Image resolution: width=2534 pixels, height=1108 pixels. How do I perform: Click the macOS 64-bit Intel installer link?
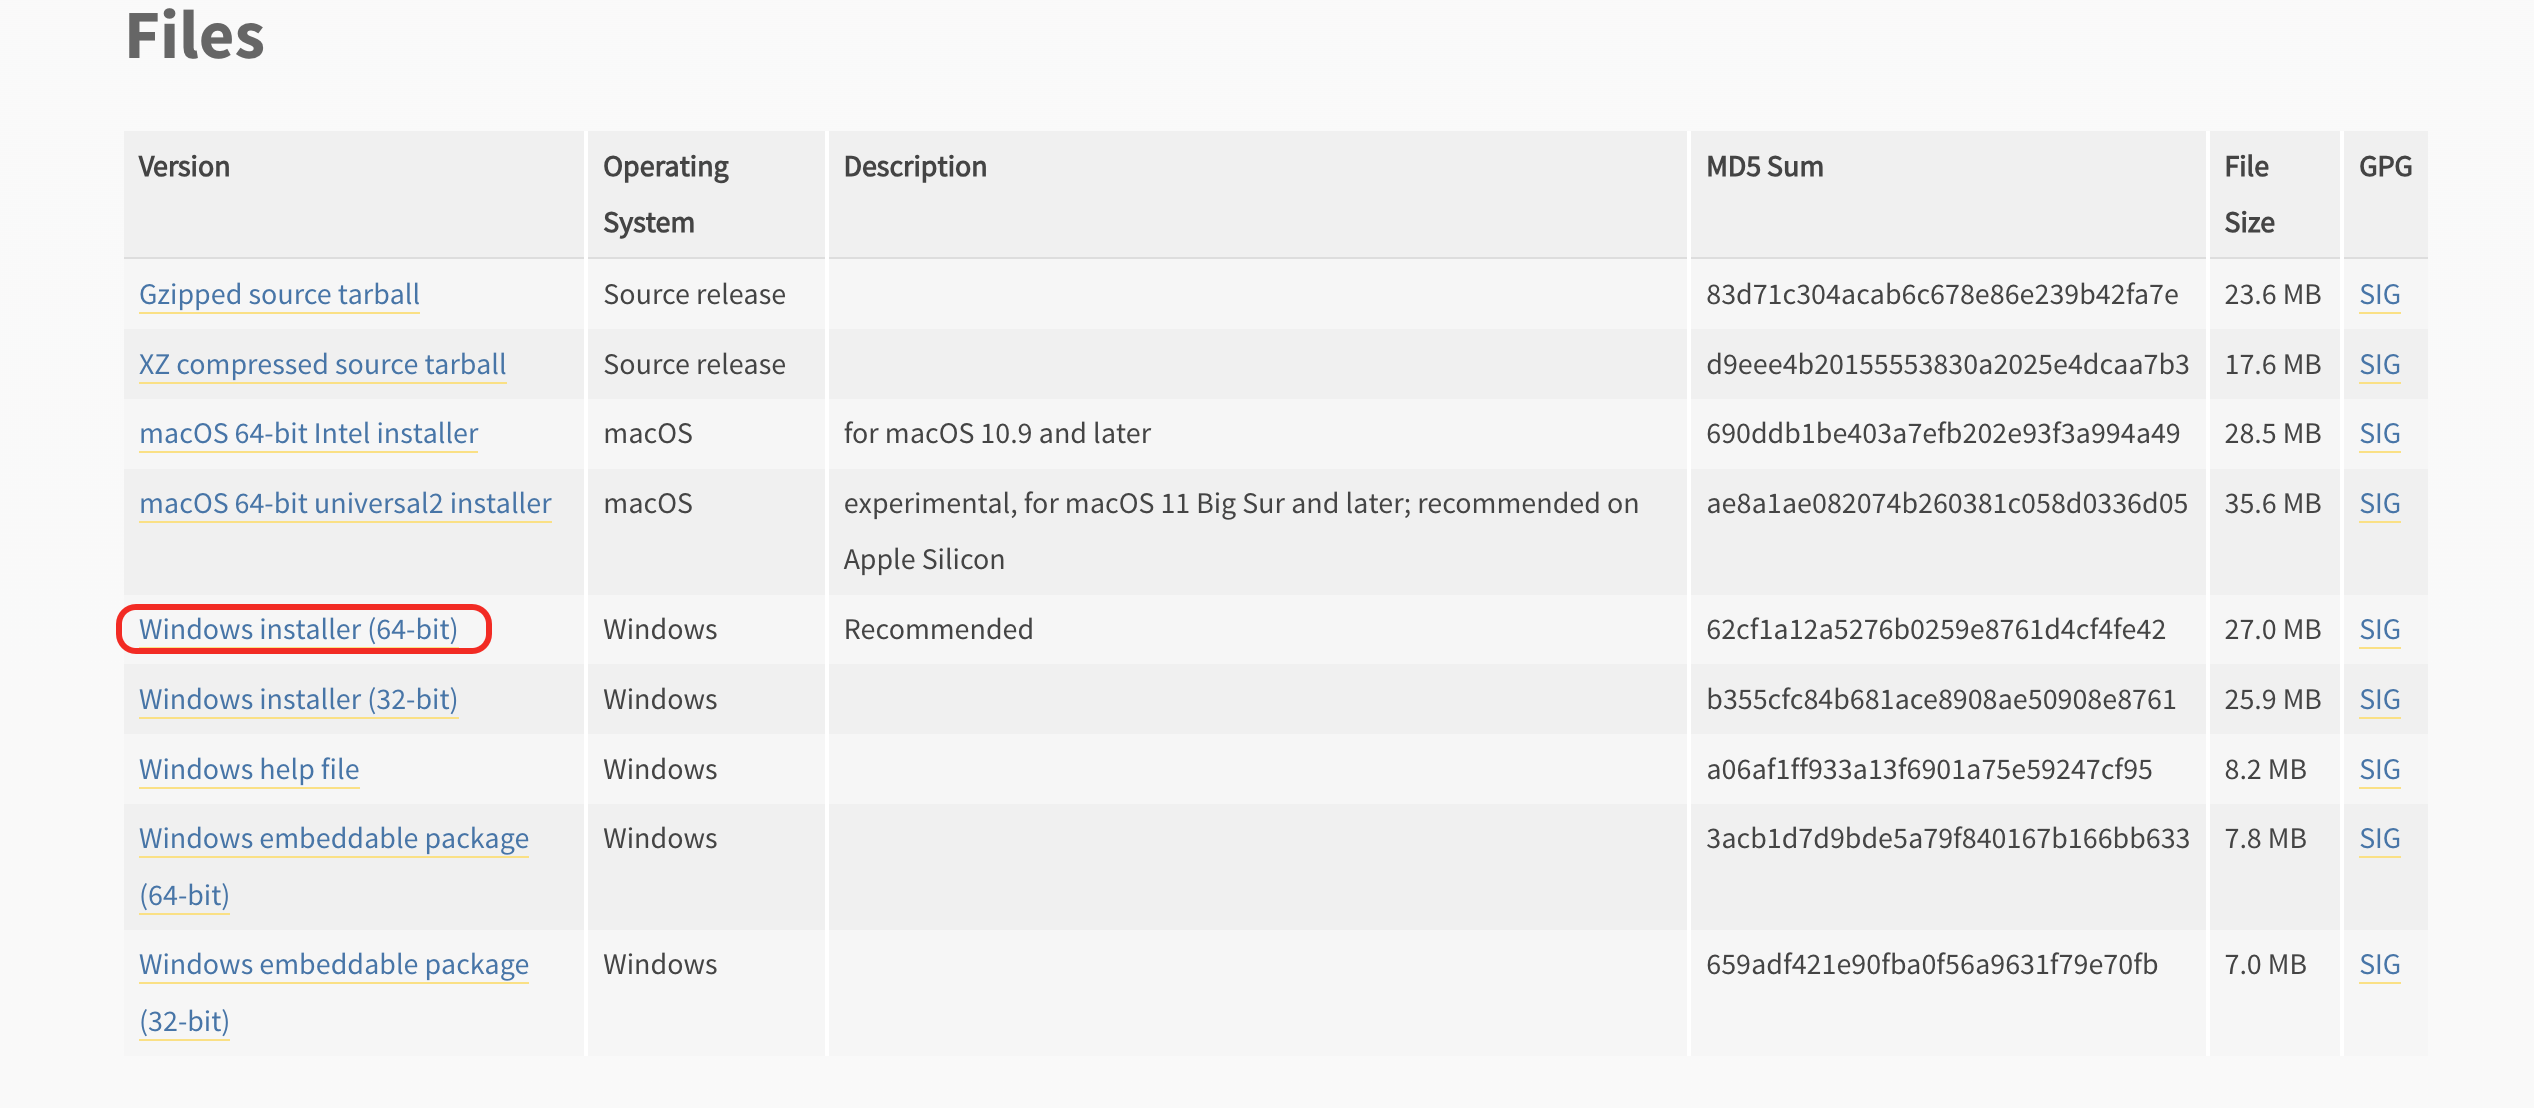pyautogui.click(x=308, y=434)
